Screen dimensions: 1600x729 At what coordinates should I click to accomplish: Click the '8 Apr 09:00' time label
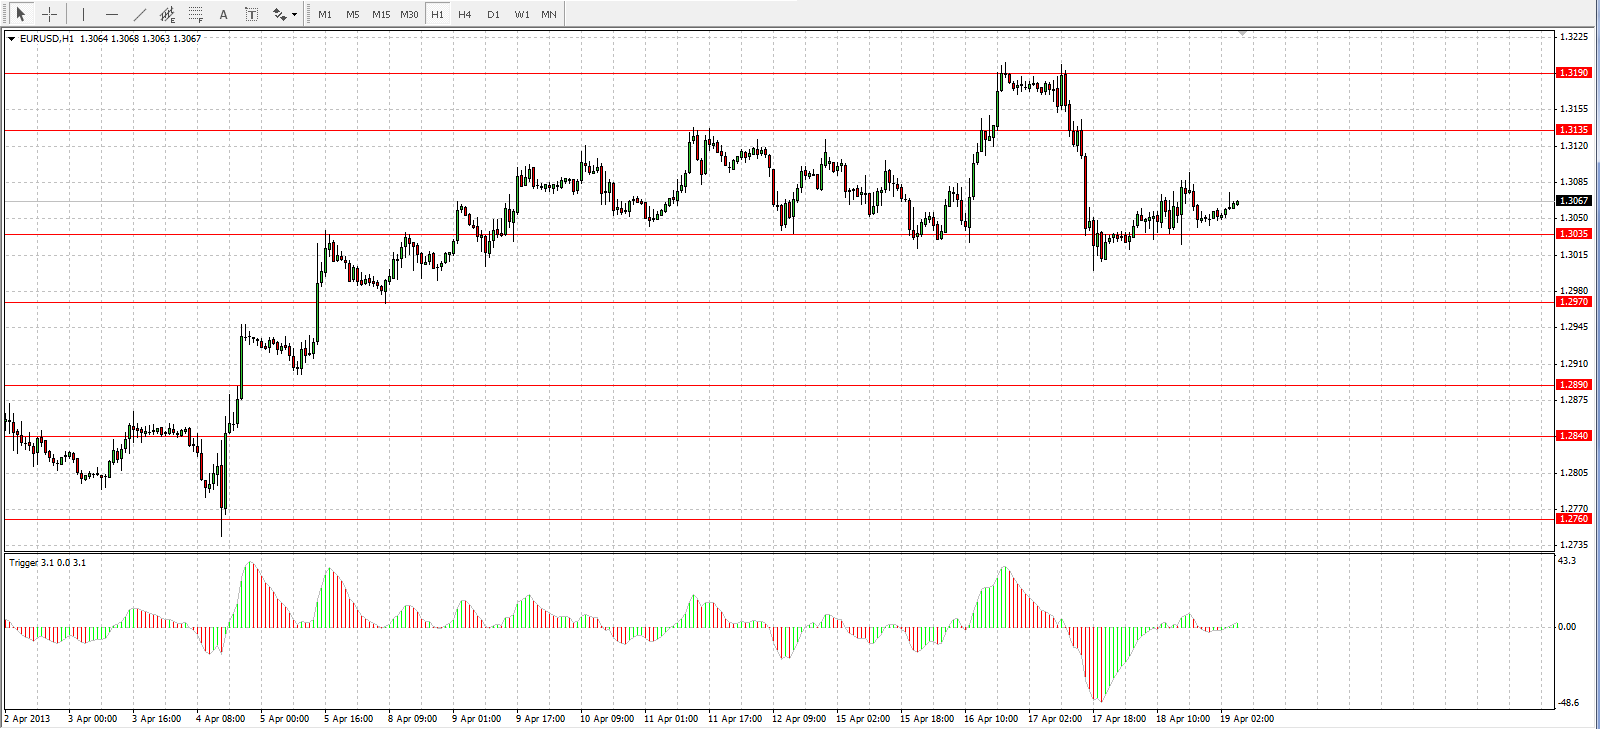tap(412, 719)
